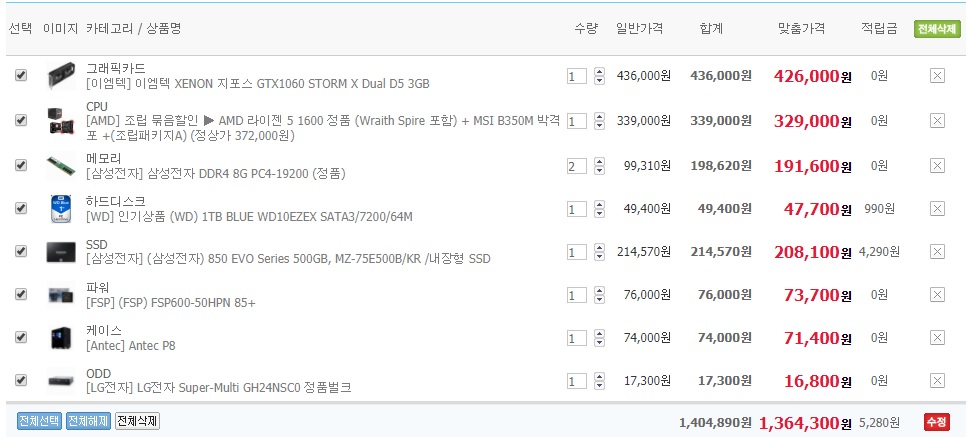Uncheck the SSD selection checkbox
The height and width of the screenshot is (444, 968).
(x=21, y=251)
